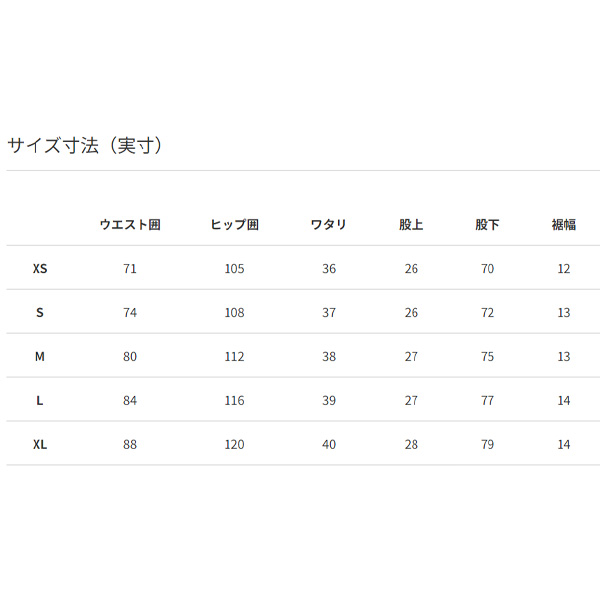Select the 股下 column header
Screen dimensions: 600x600
click(487, 225)
